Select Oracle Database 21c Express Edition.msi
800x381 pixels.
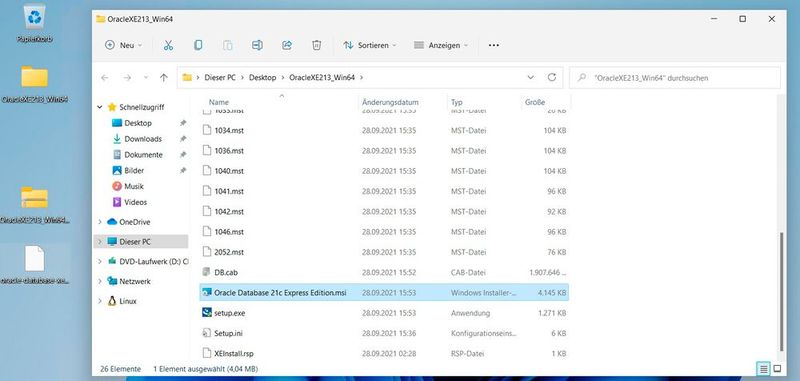tap(384, 293)
